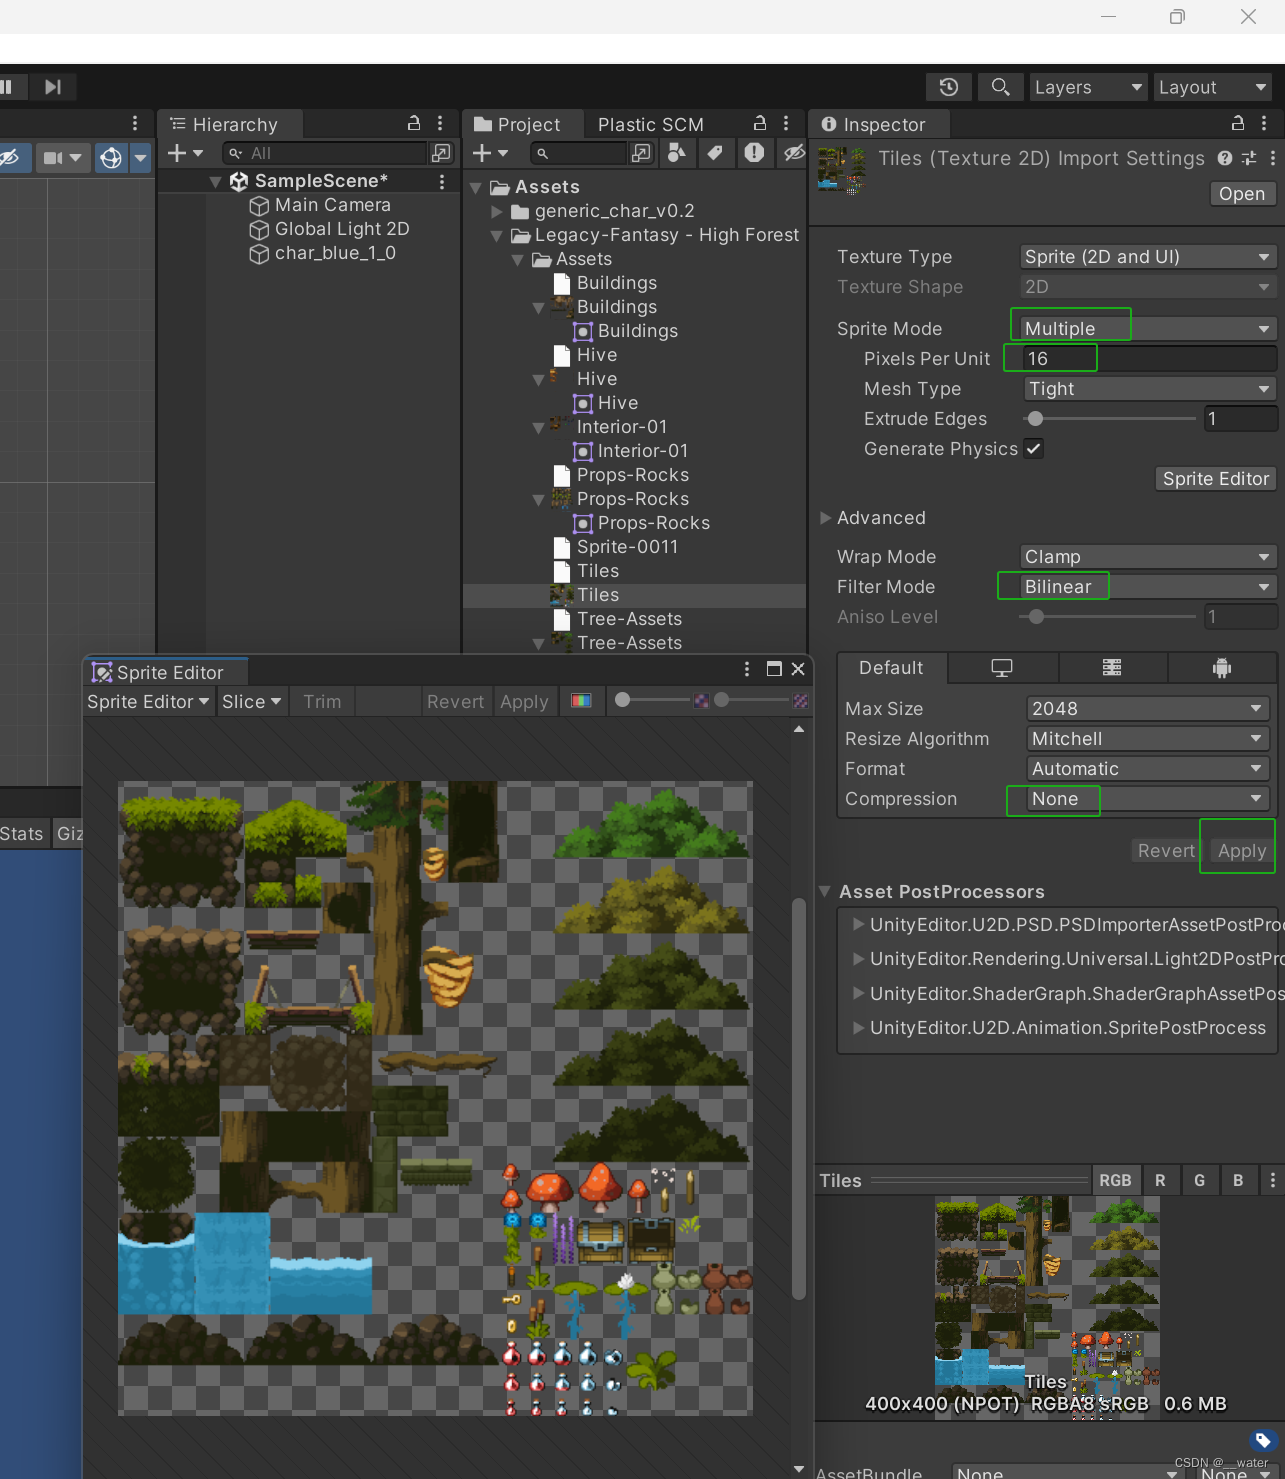
Task: Open the Project panel kebab menu
Action: click(786, 123)
